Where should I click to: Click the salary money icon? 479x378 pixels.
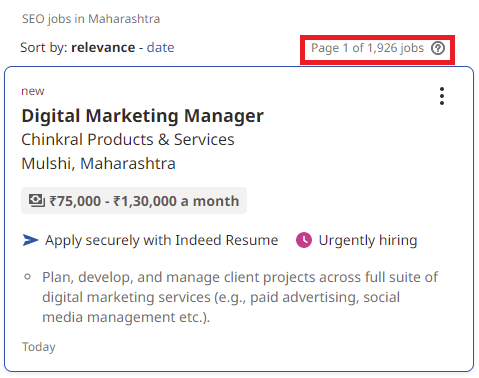tap(37, 201)
